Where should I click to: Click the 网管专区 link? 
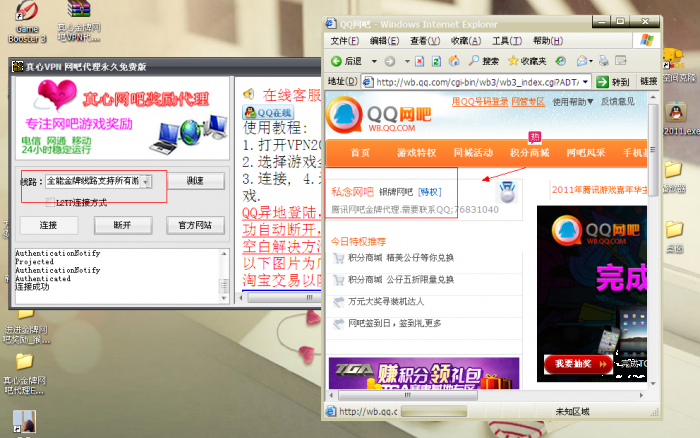click(x=528, y=101)
